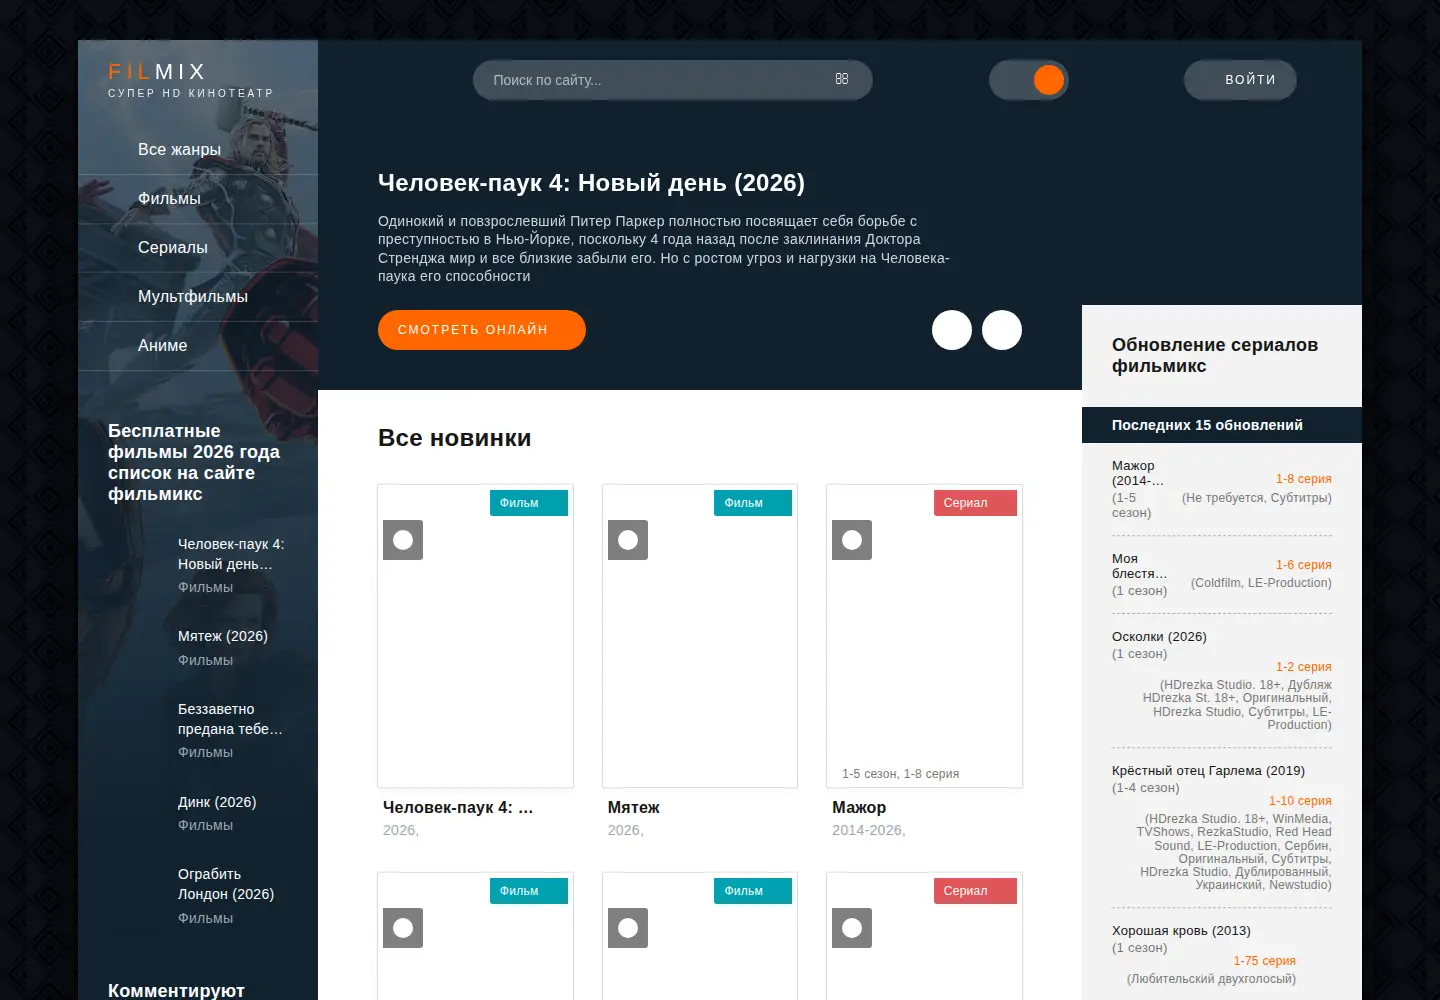Click the play icon on the second-row Сериал card

tap(852, 928)
